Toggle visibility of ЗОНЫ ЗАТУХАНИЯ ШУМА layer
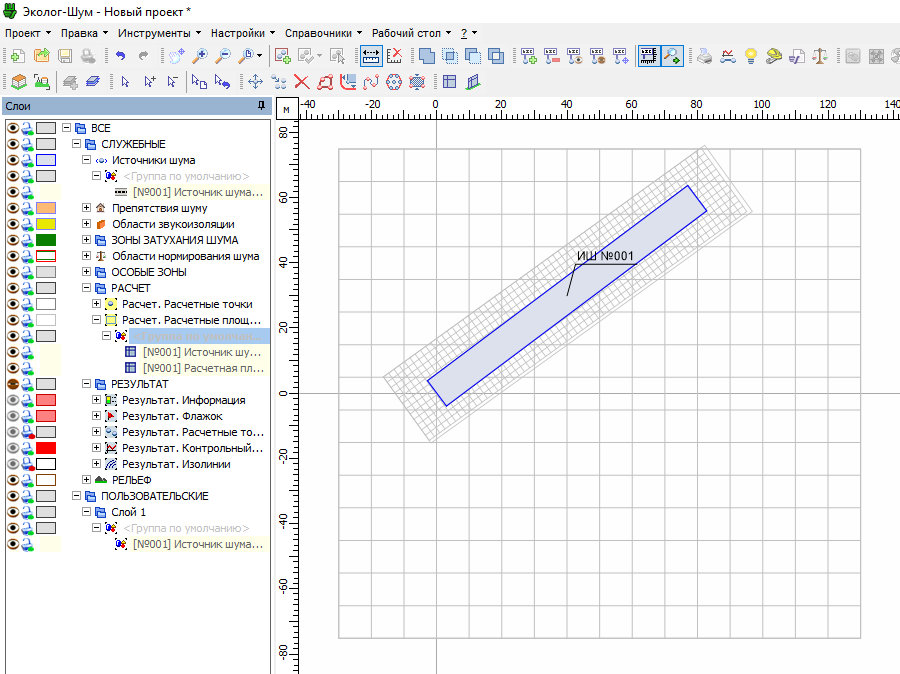Screen dimensions: 900x674 [x=13, y=240]
